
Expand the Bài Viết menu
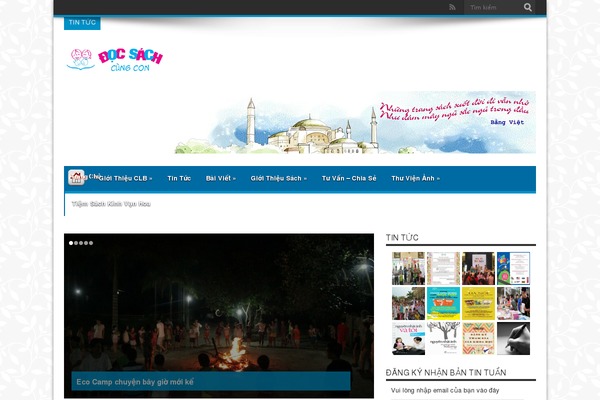(x=221, y=178)
